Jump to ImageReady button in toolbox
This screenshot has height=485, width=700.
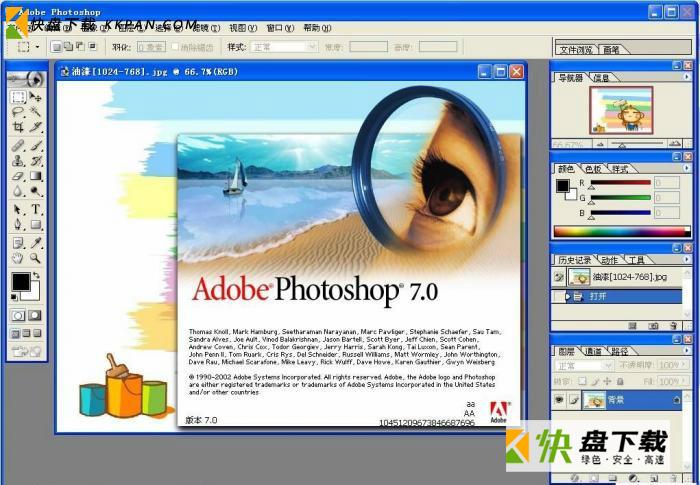[x=26, y=351]
